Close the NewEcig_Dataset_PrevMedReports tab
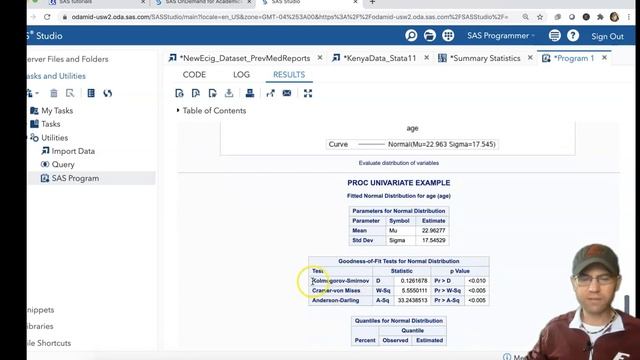640x360 pixels. point(320,58)
